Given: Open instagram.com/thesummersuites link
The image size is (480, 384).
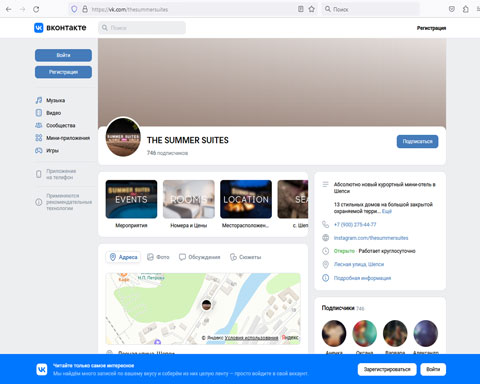Looking at the screenshot, I should click(371, 238).
